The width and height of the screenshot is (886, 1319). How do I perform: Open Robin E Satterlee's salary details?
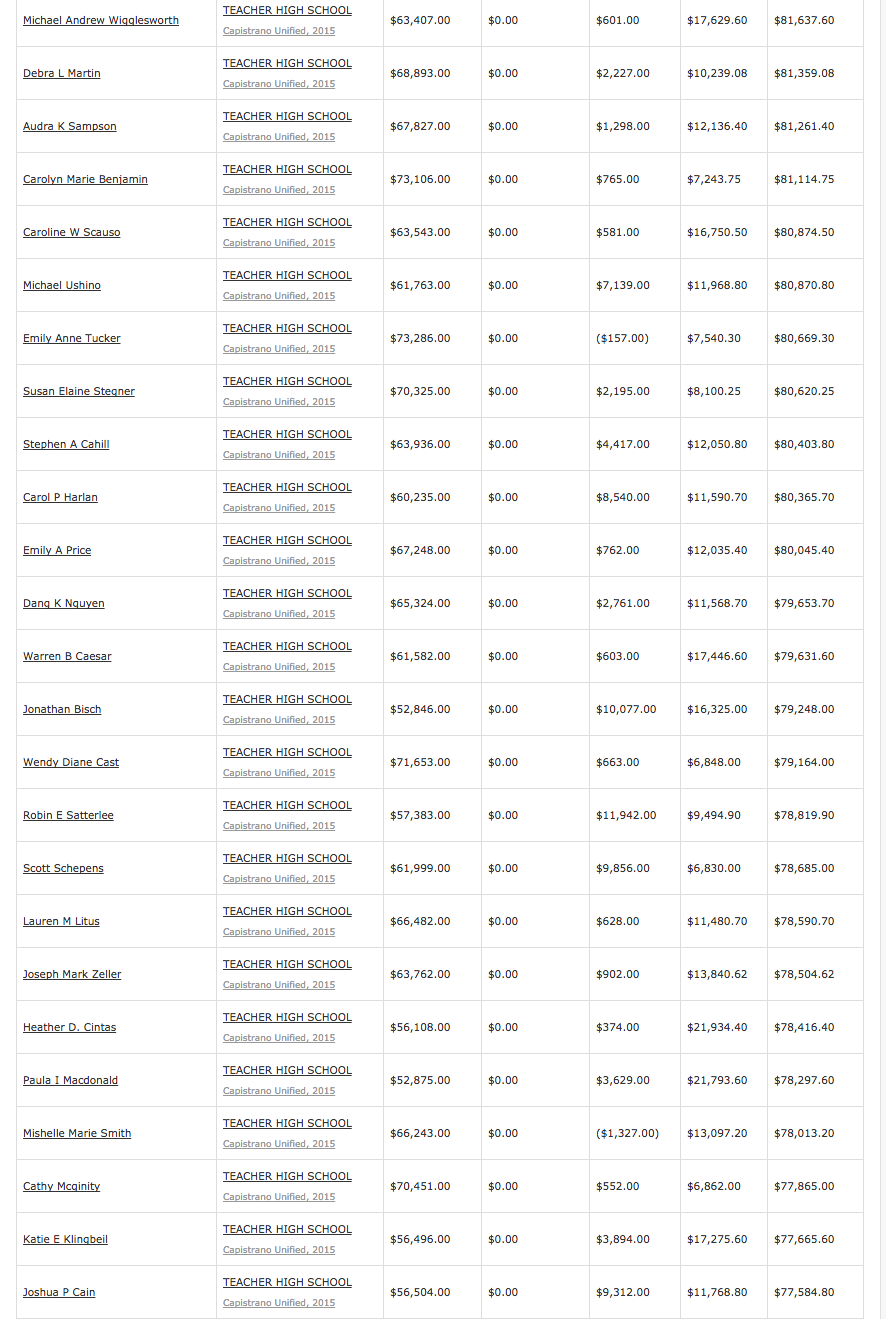tap(68, 815)
